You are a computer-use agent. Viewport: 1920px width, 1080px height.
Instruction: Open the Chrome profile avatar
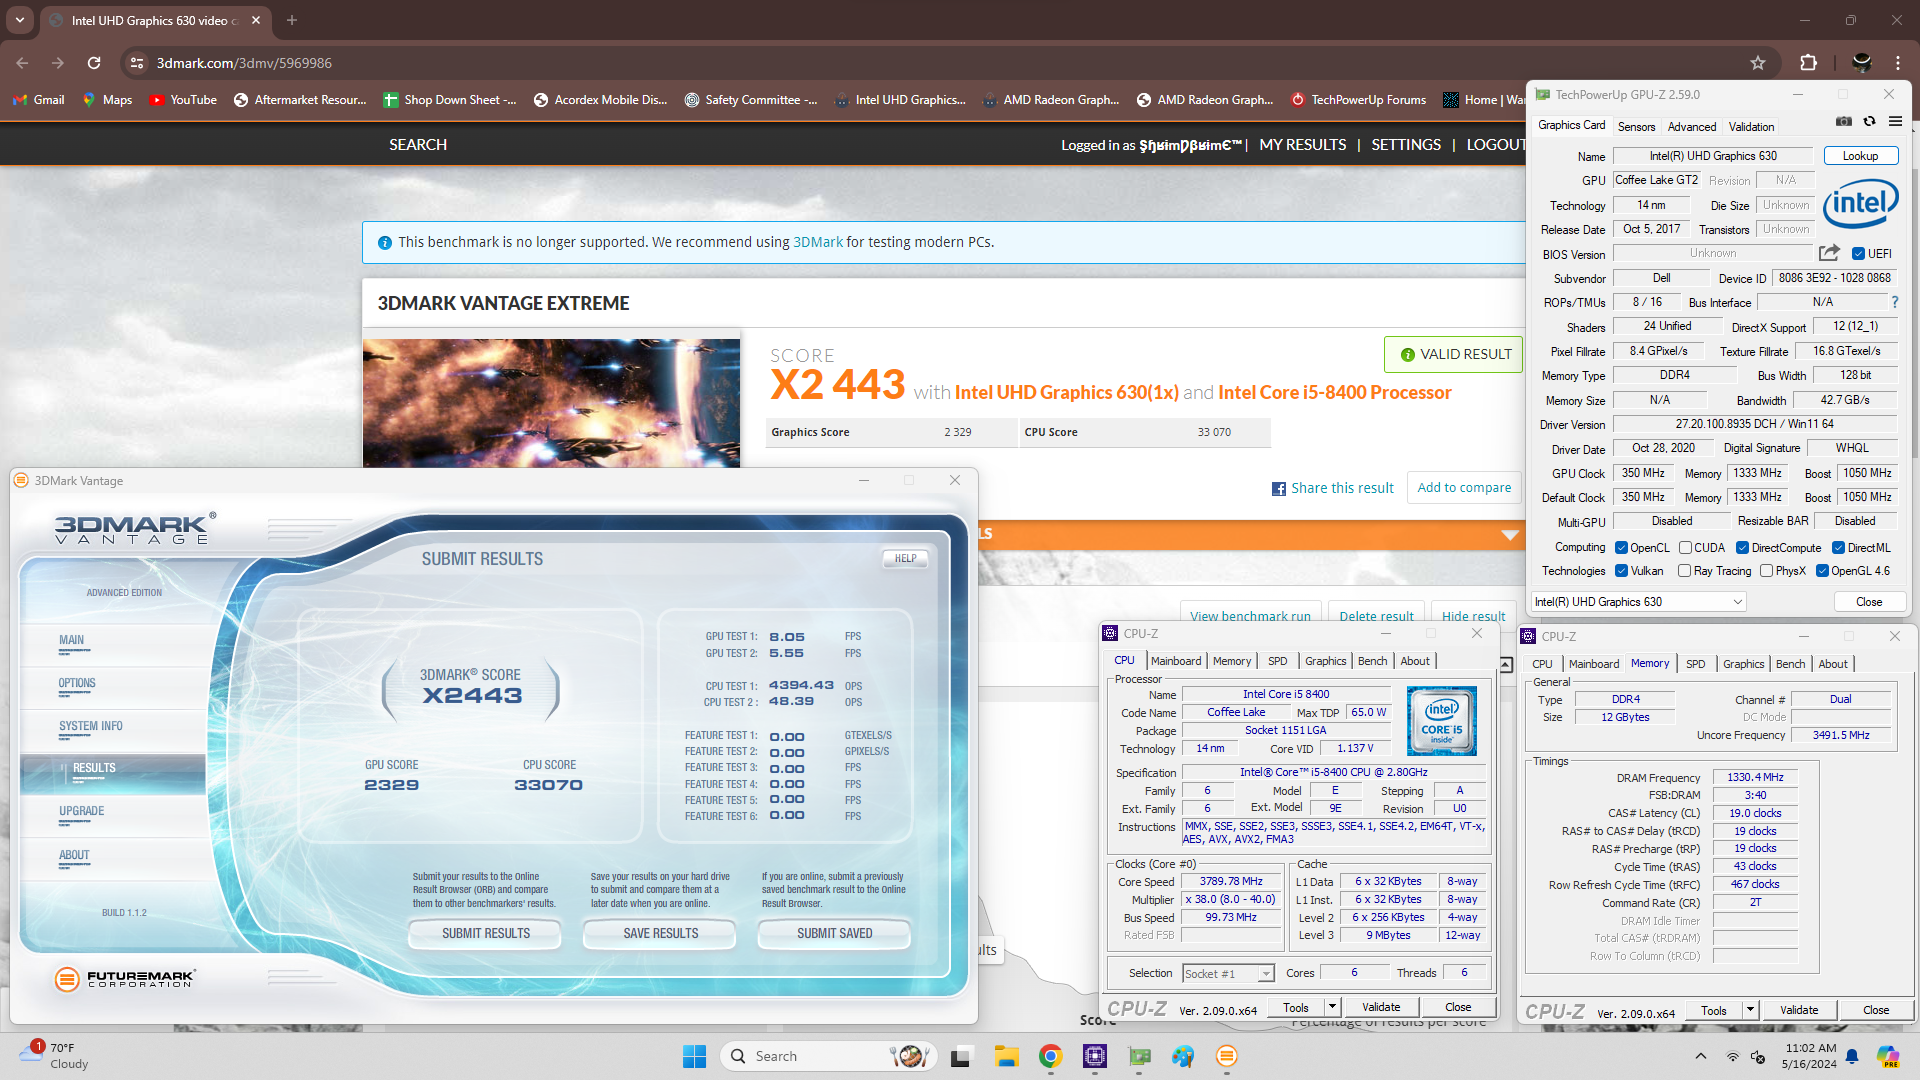pos(1861,63)
